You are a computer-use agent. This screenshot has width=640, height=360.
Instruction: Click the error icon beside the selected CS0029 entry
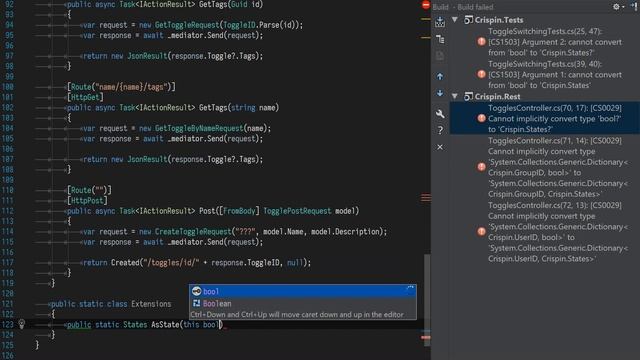(x=482, y=118)
